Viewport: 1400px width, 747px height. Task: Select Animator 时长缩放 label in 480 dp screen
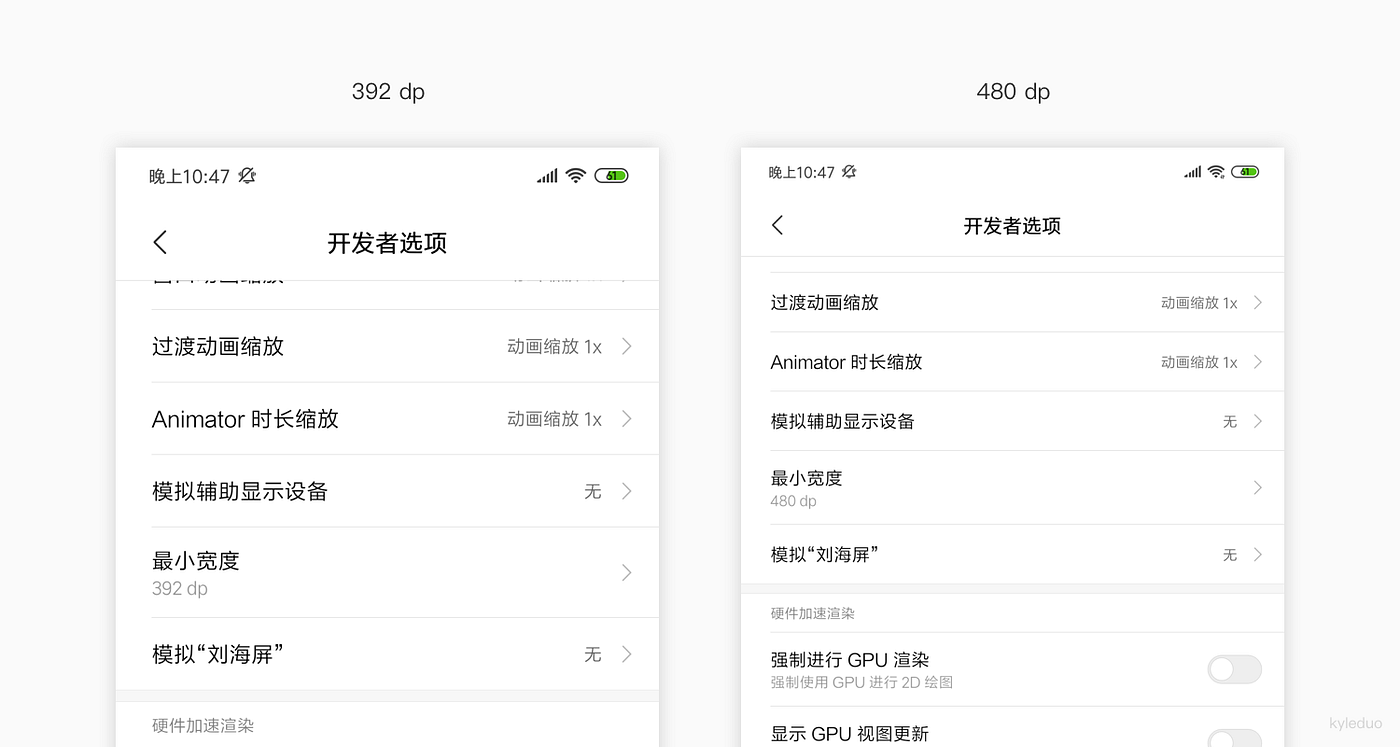[x=846, y=362]
